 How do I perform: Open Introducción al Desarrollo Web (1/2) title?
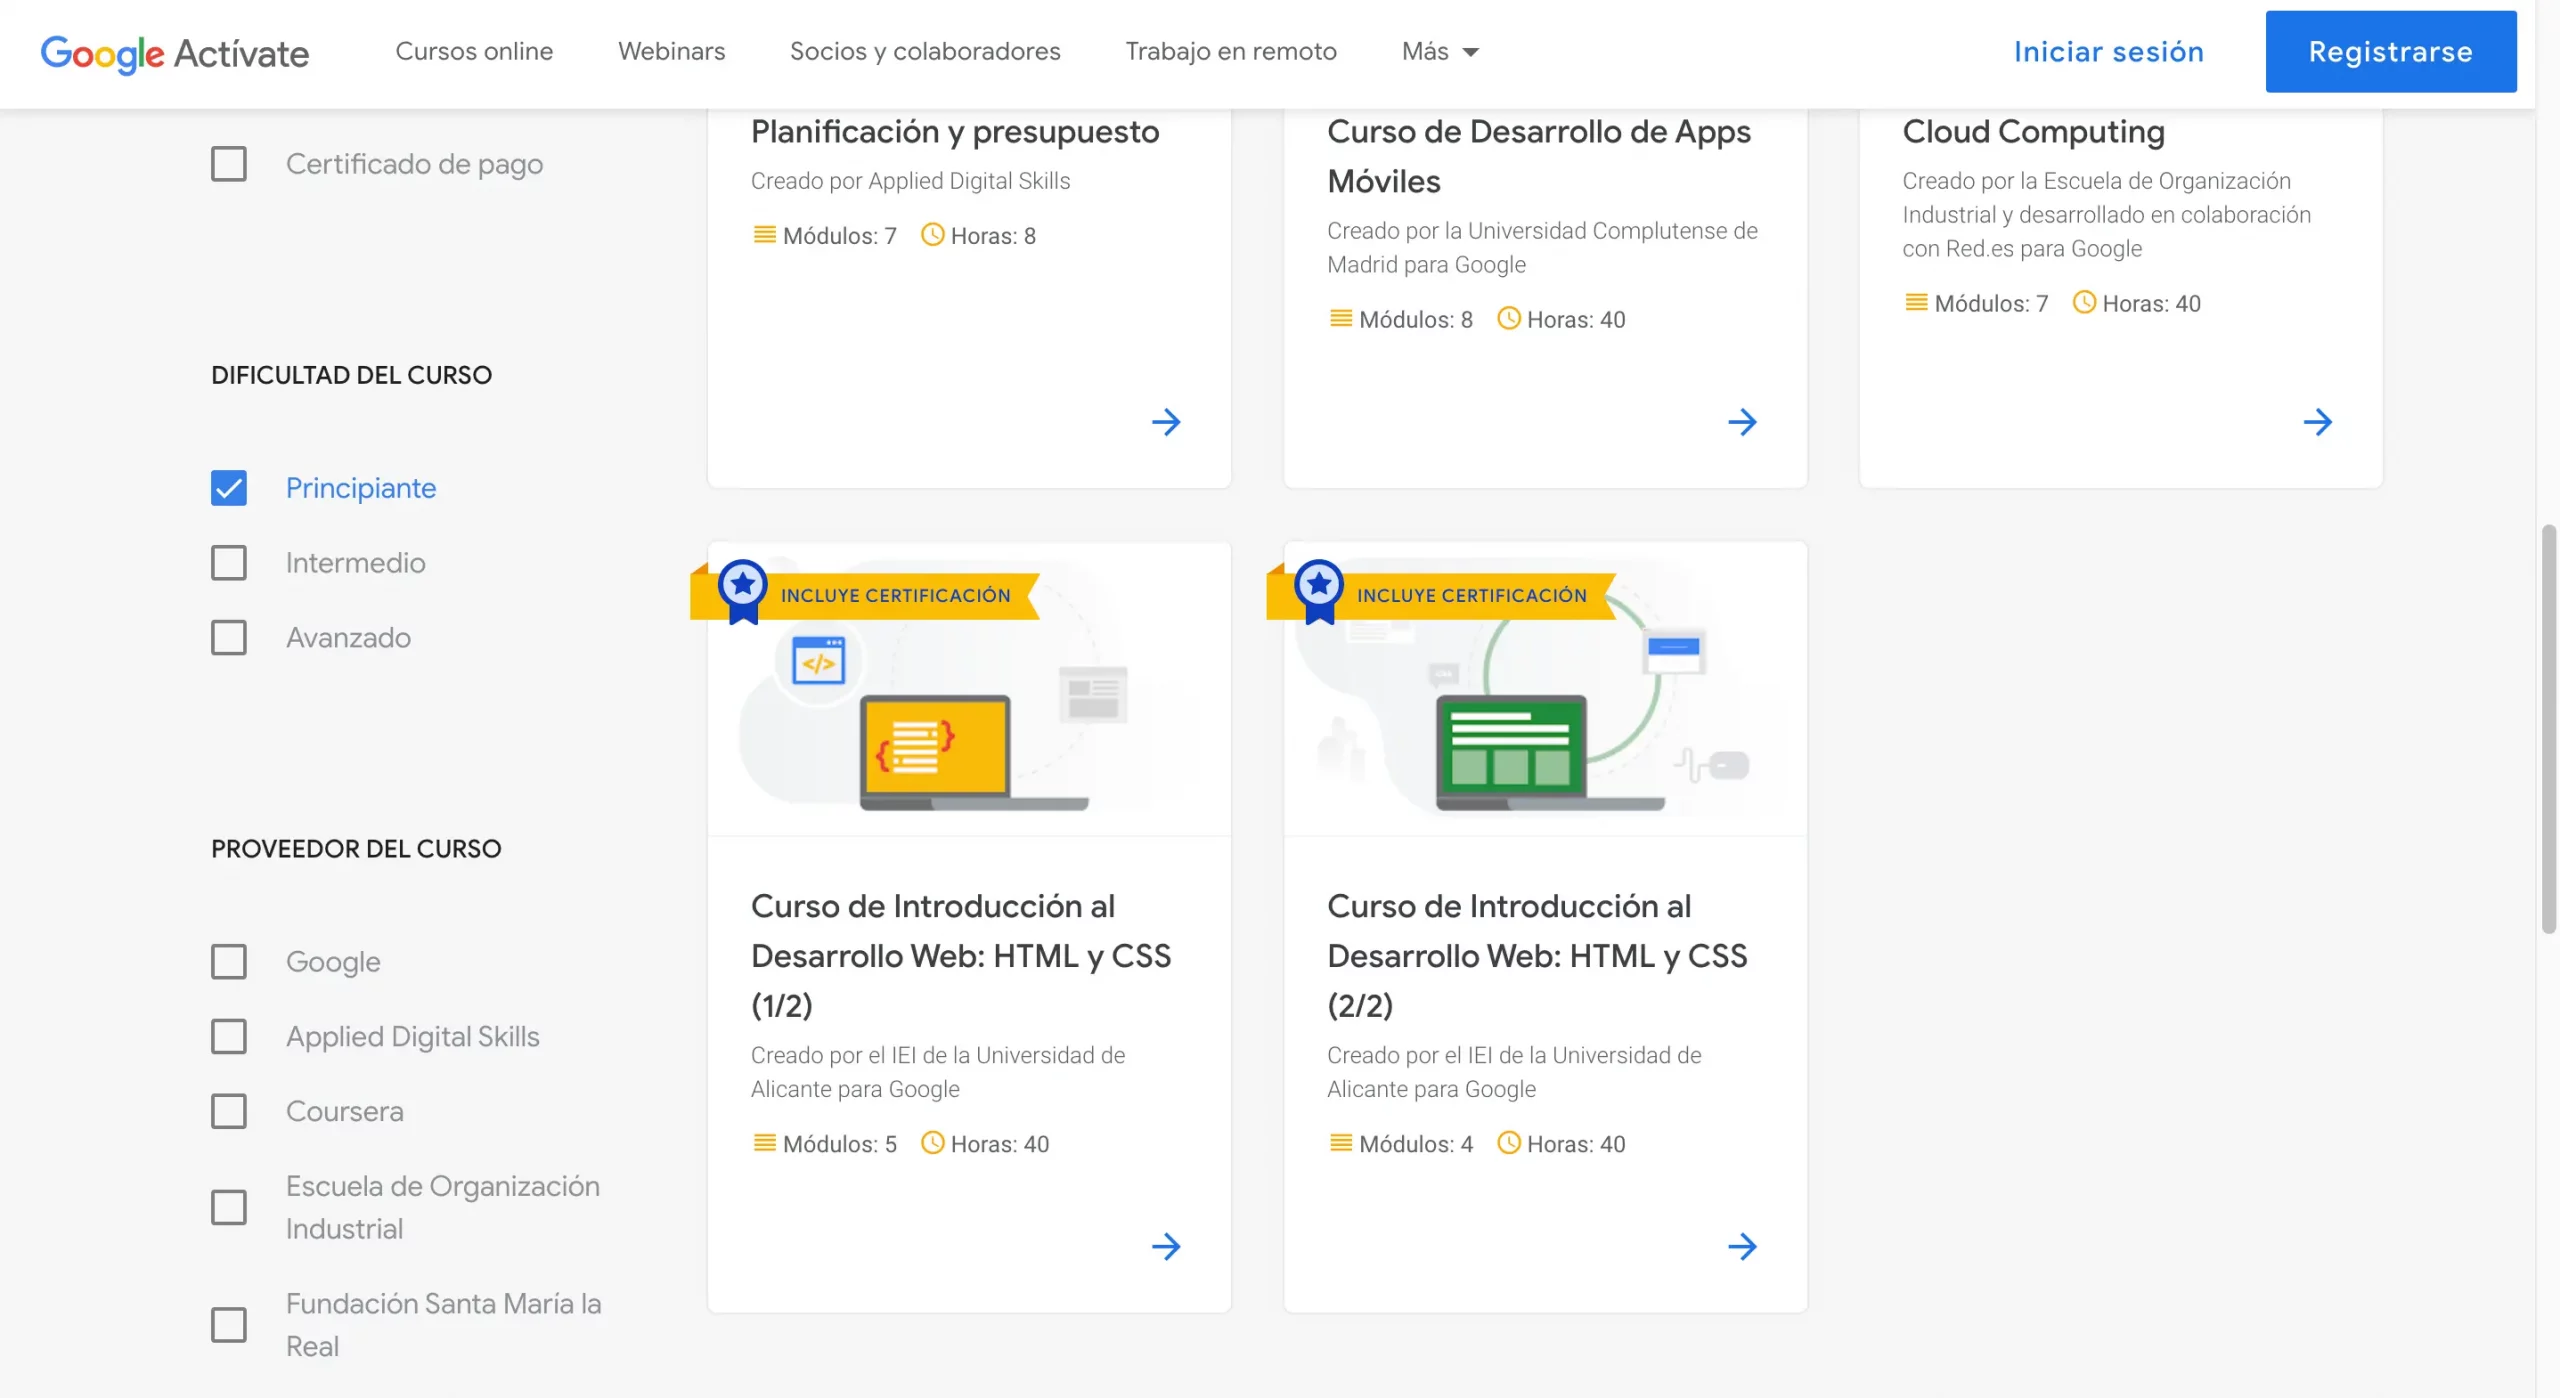click(961, 955)
